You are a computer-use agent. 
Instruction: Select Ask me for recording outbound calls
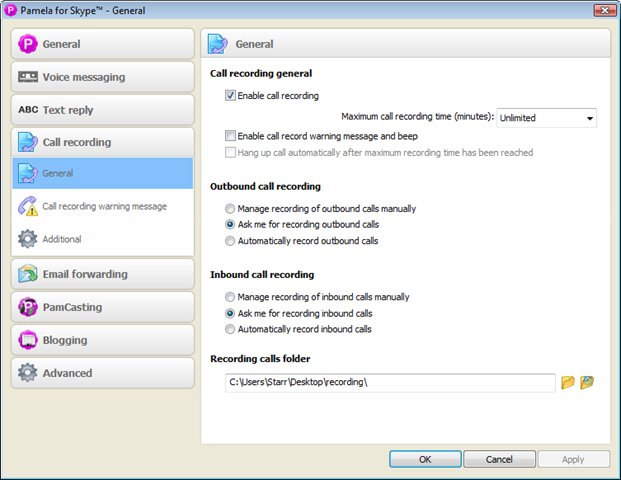(230, 225)
